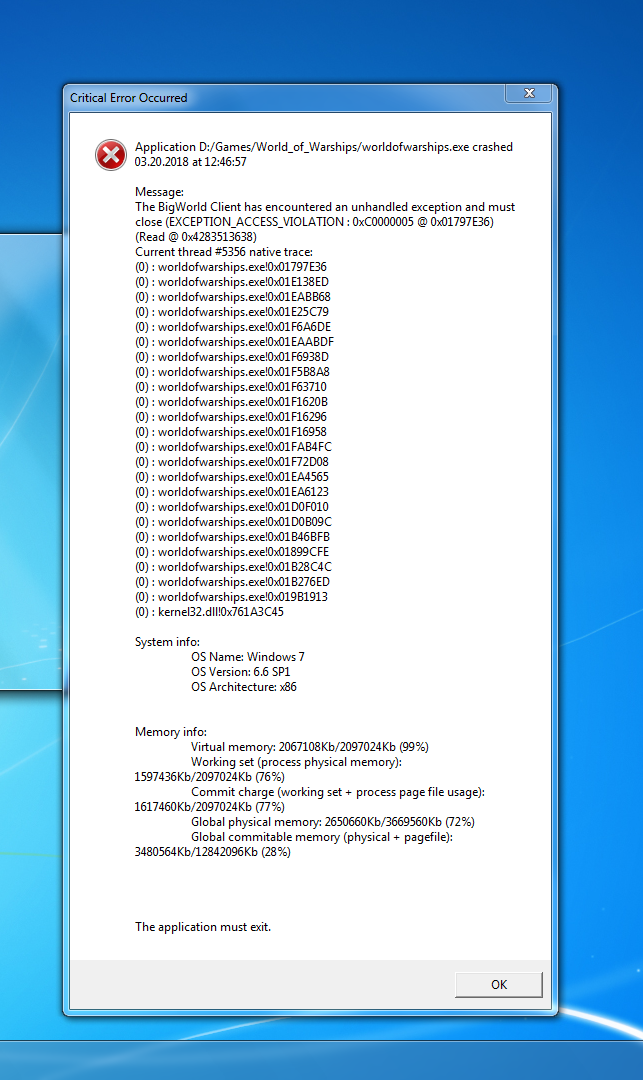Click the Read @ 0x4283513638 line
This screenshot has height=1080, width=643.
tap(196, 237)
